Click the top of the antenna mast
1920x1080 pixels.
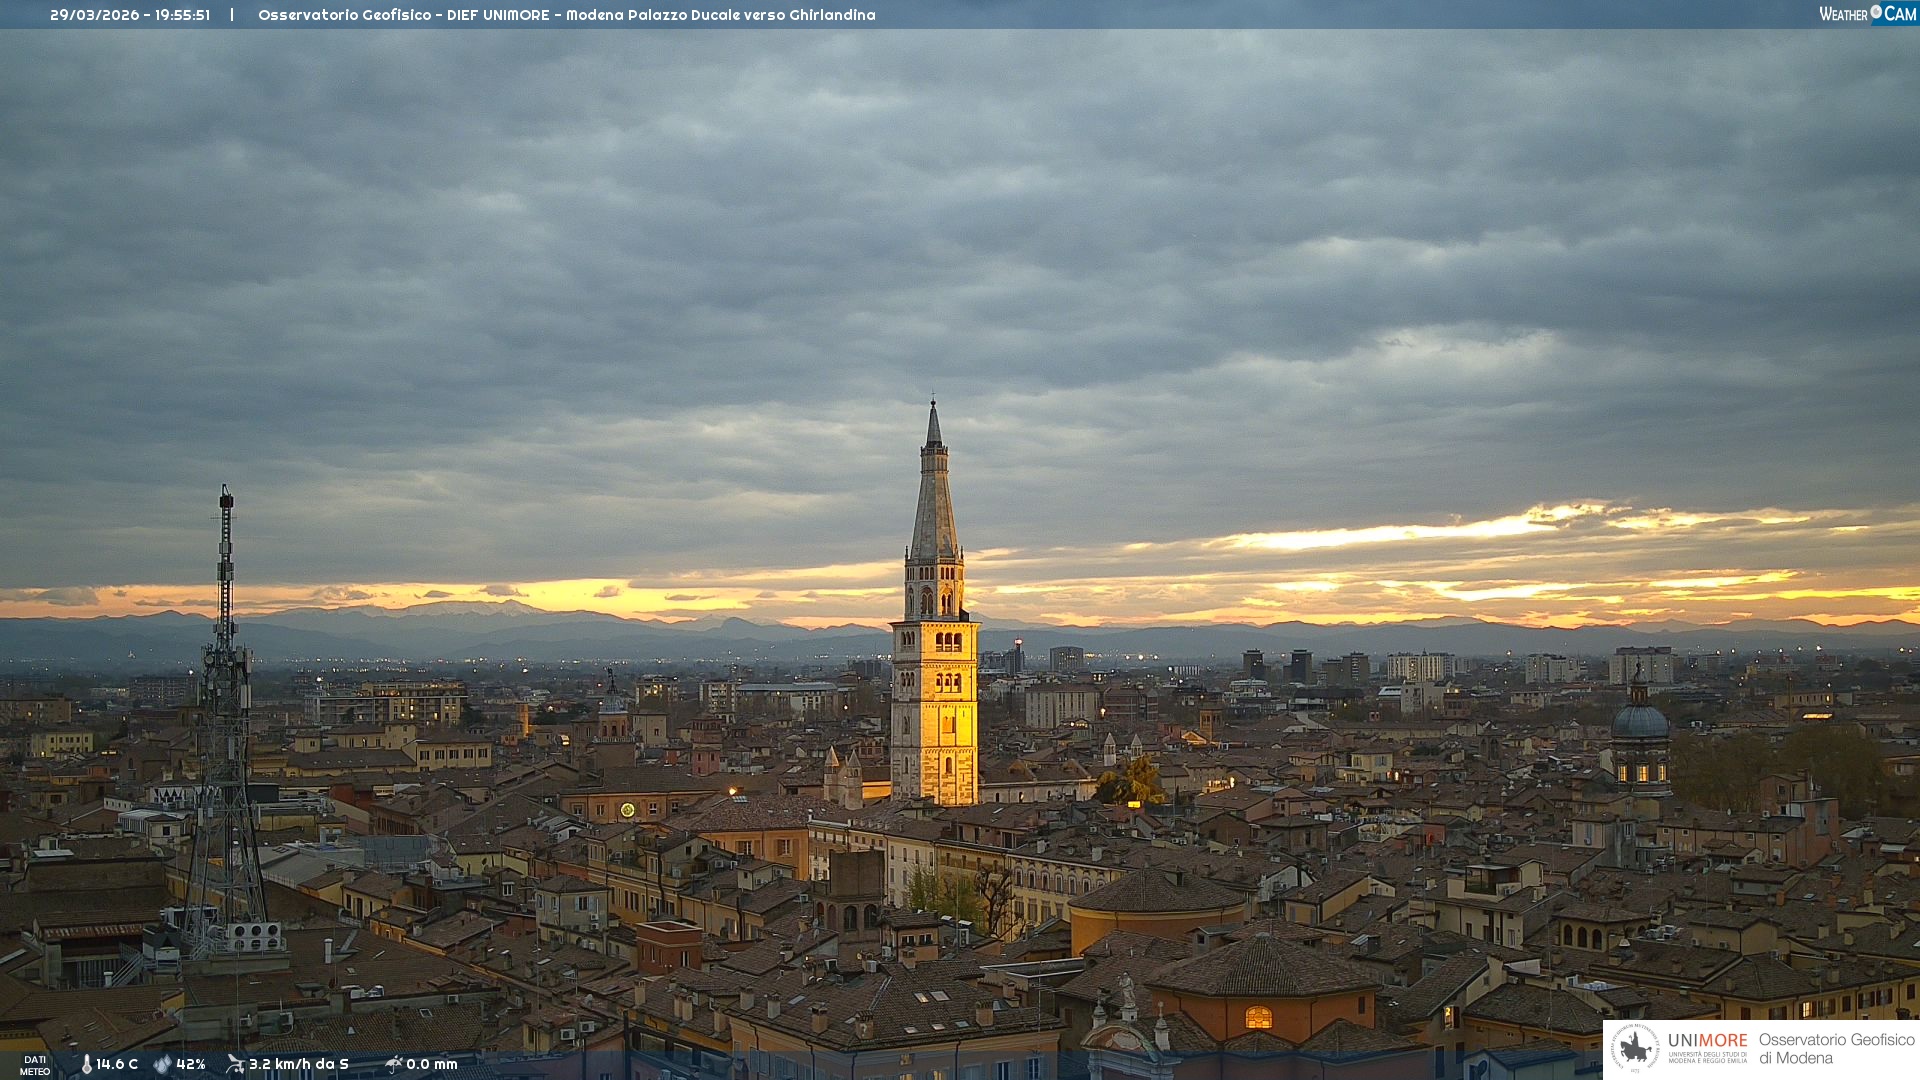226,492
